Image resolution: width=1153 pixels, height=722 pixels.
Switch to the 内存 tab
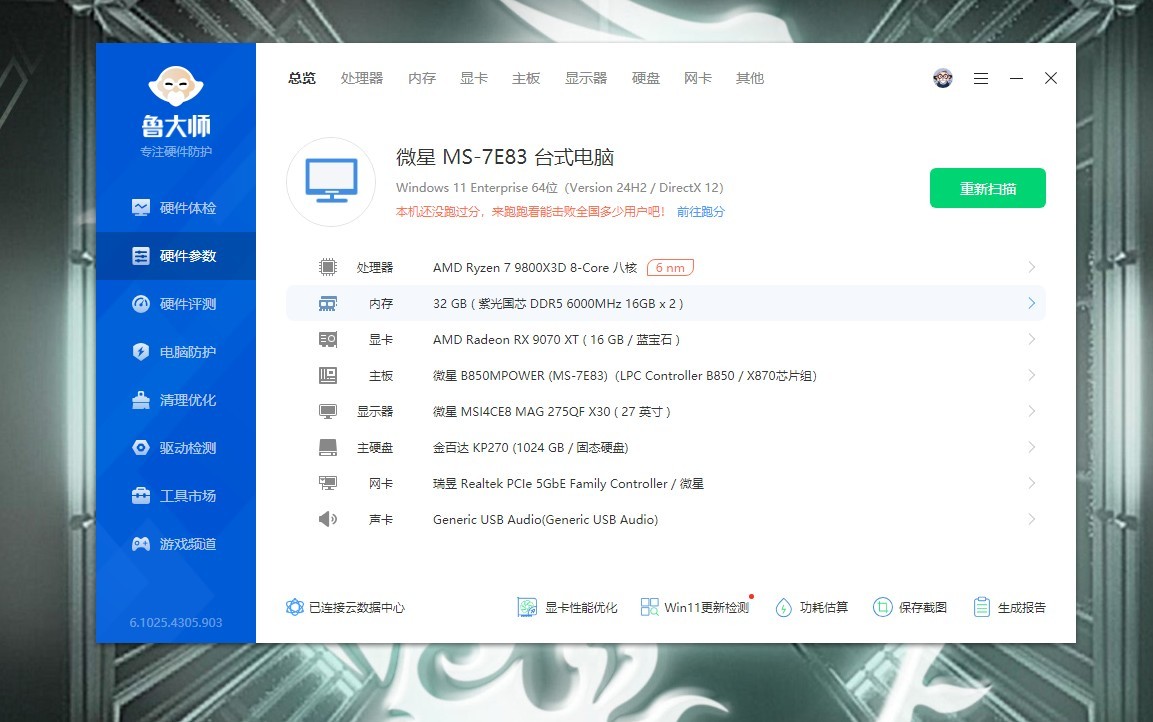click(x=422, y=78)
